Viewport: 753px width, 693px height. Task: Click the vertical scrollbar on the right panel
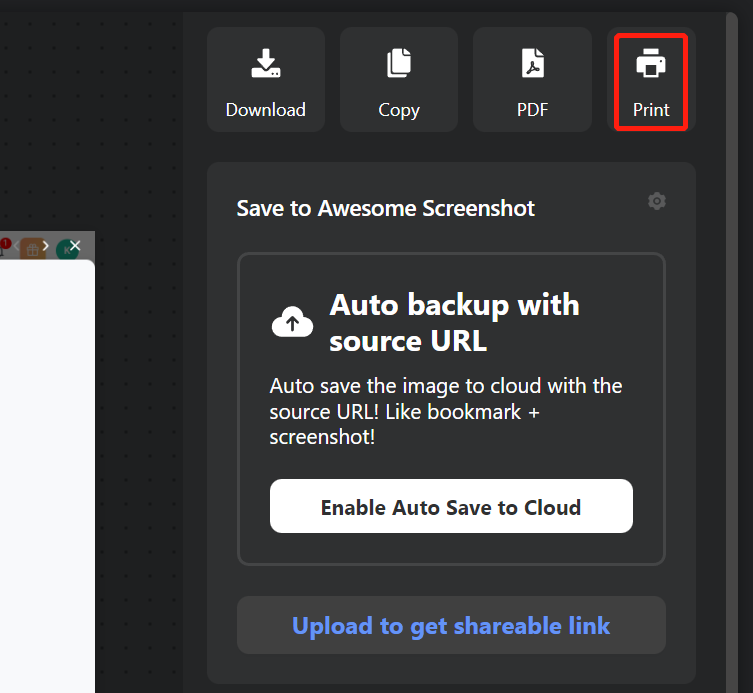(732, 353)
